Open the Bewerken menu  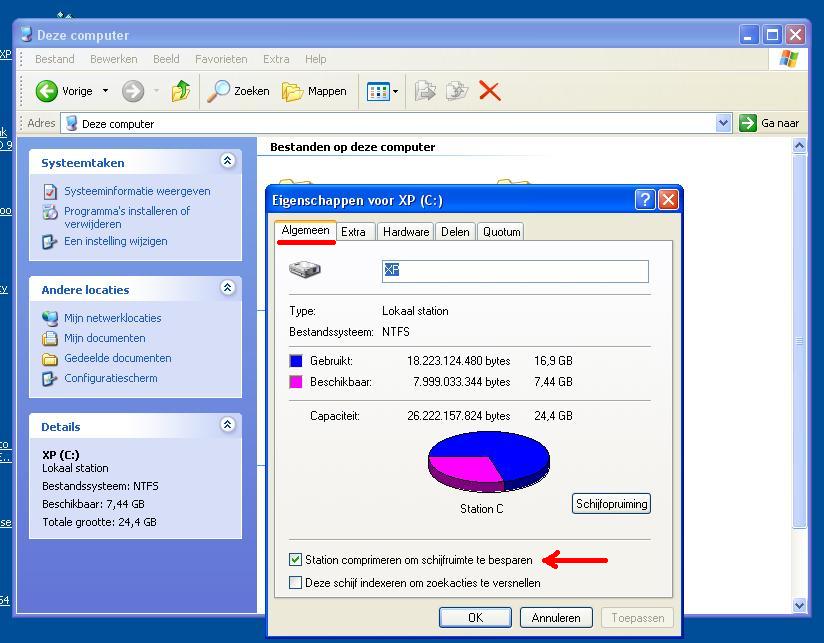pos(114,59)
